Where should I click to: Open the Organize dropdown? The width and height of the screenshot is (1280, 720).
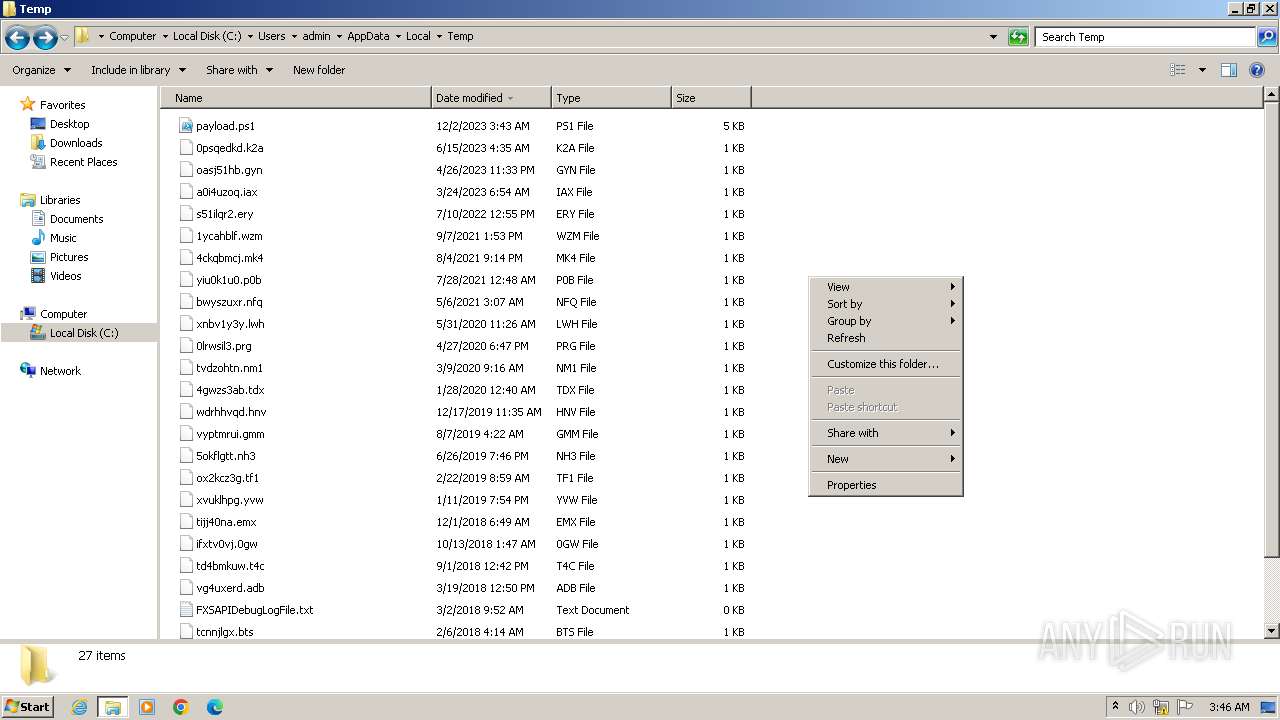pos(42,70)
